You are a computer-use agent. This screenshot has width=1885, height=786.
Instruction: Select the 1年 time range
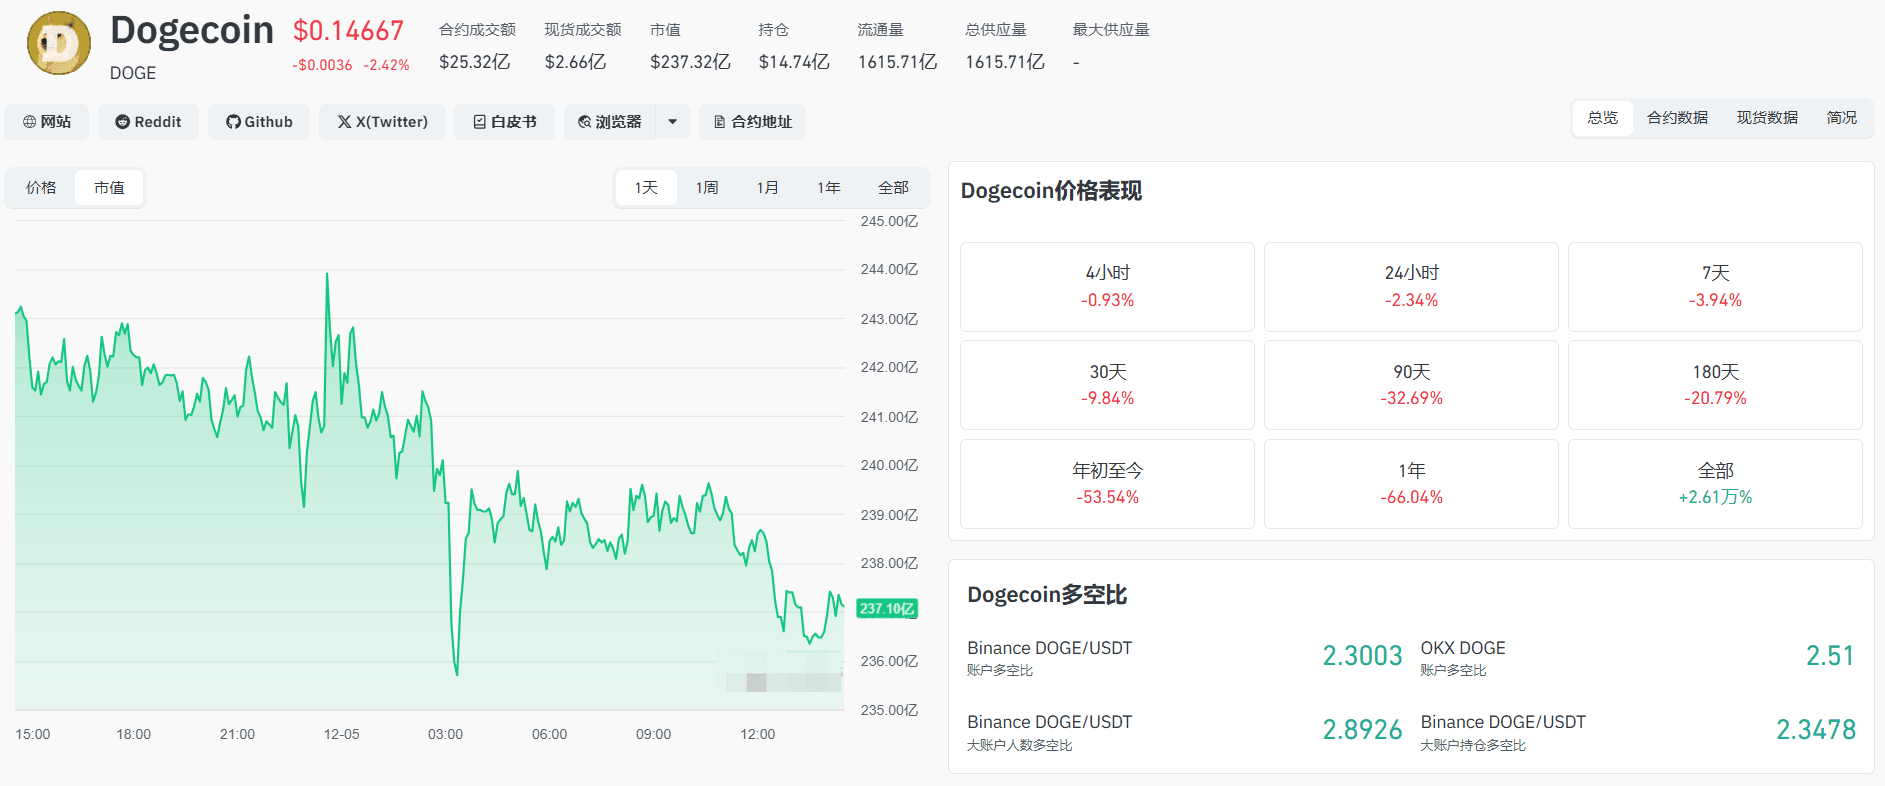(828, 188)
